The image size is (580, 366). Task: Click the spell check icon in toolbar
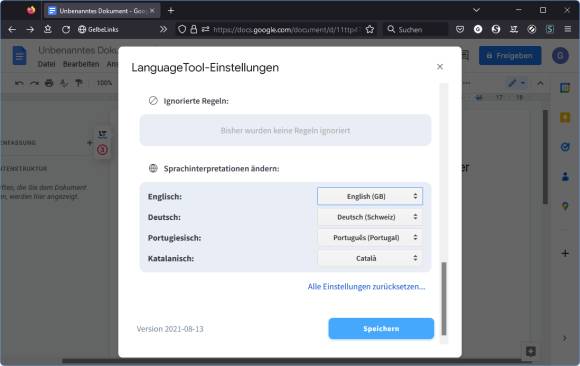tap(64, 83)
